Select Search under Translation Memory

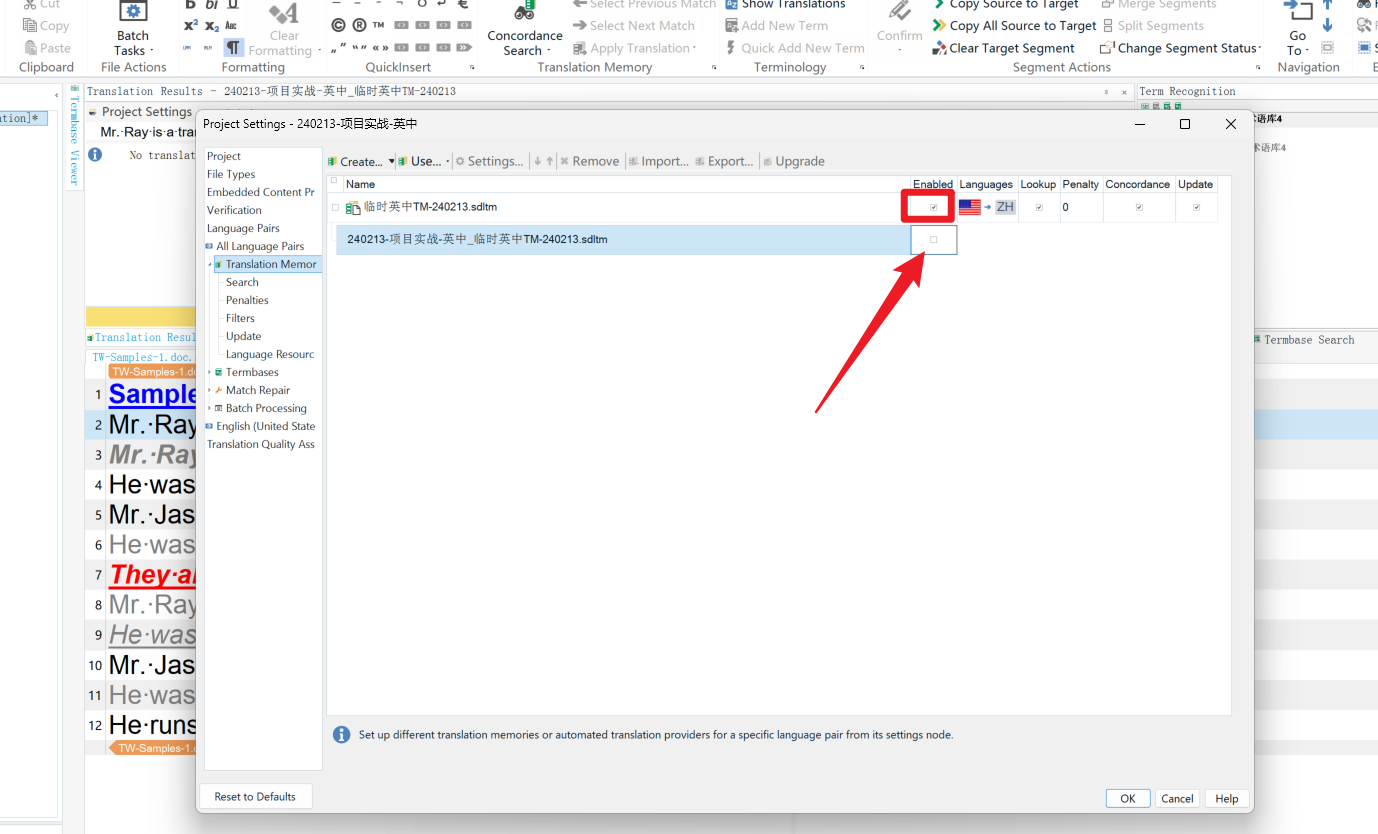click(x=242, y=282)
